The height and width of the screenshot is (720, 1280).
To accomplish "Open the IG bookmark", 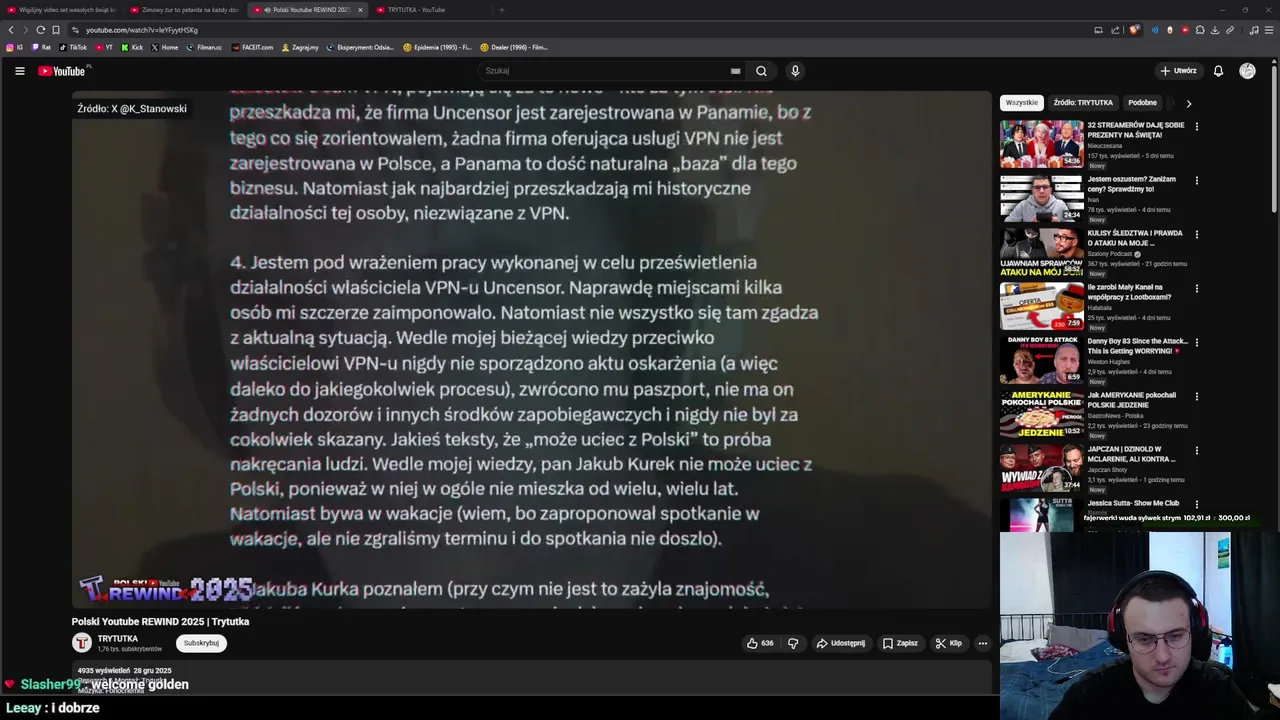I will (15, 47).
